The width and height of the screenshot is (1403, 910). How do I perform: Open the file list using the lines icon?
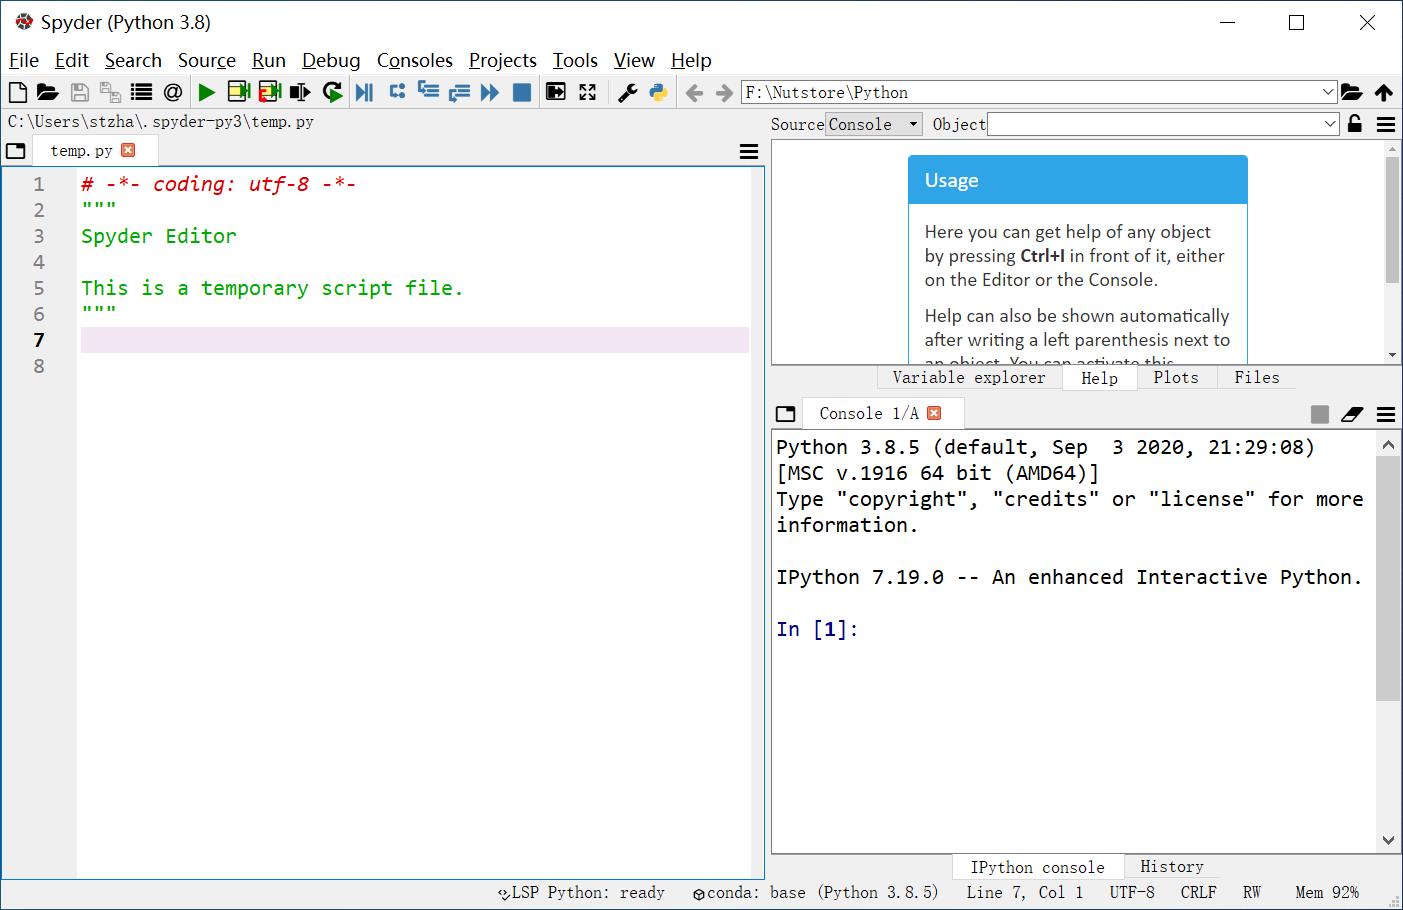click(x=141, y=92)
